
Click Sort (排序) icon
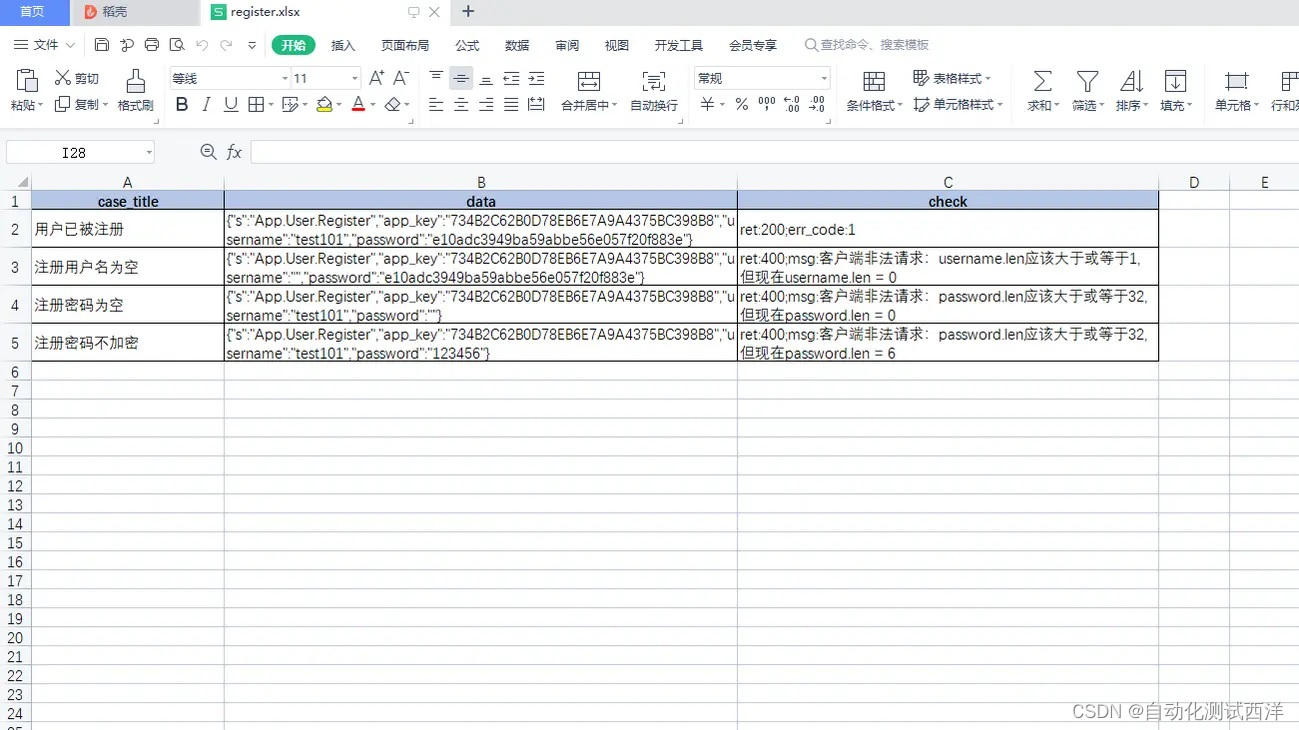tap(1131, 81)
